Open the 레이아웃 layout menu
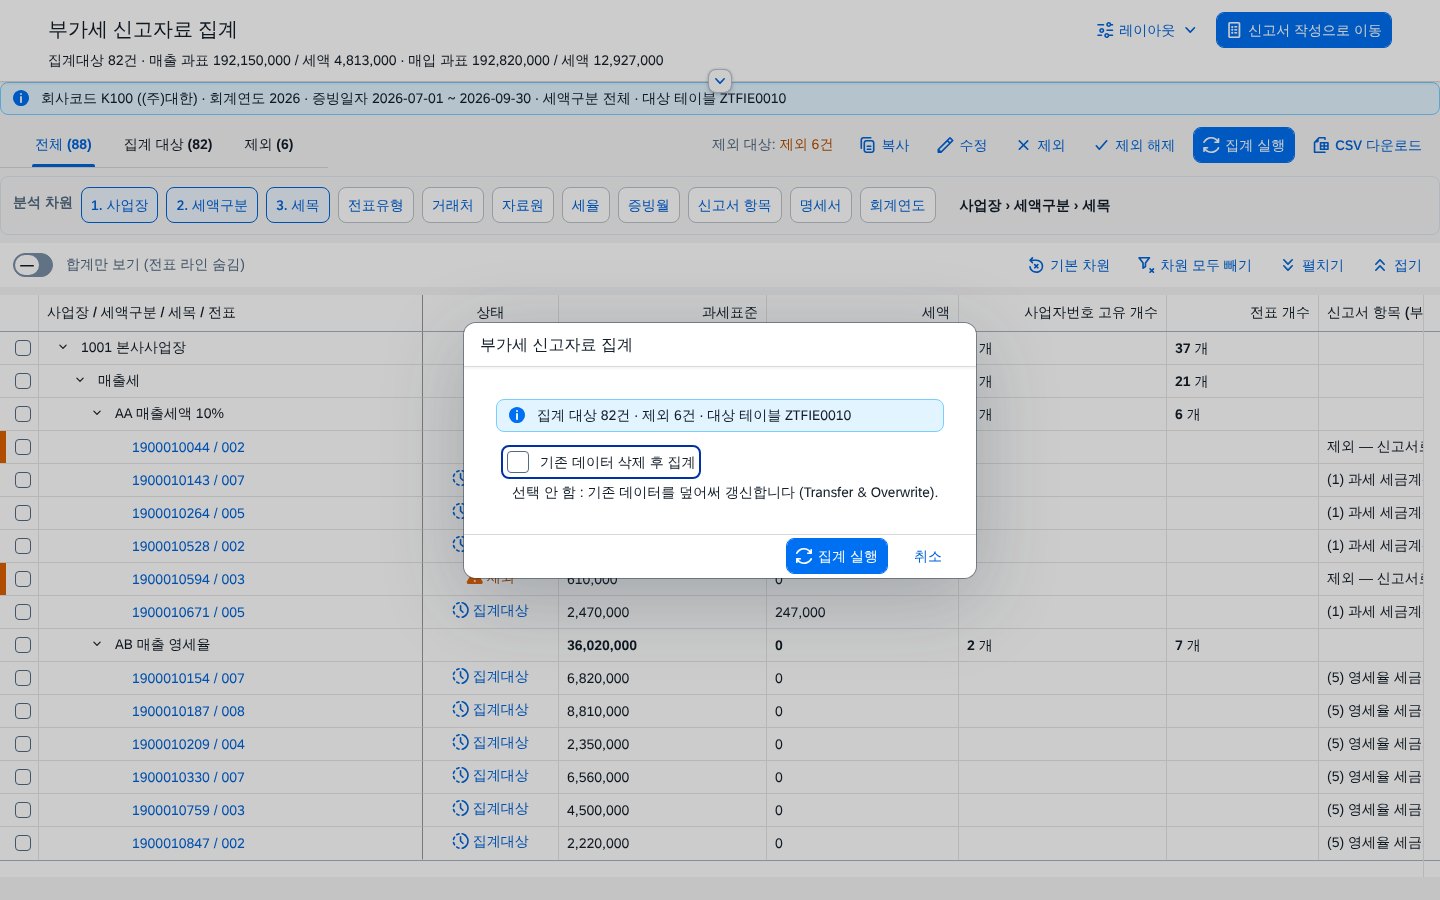Viewport: 1440px width, 900px height. click(x=1146, y=30)
